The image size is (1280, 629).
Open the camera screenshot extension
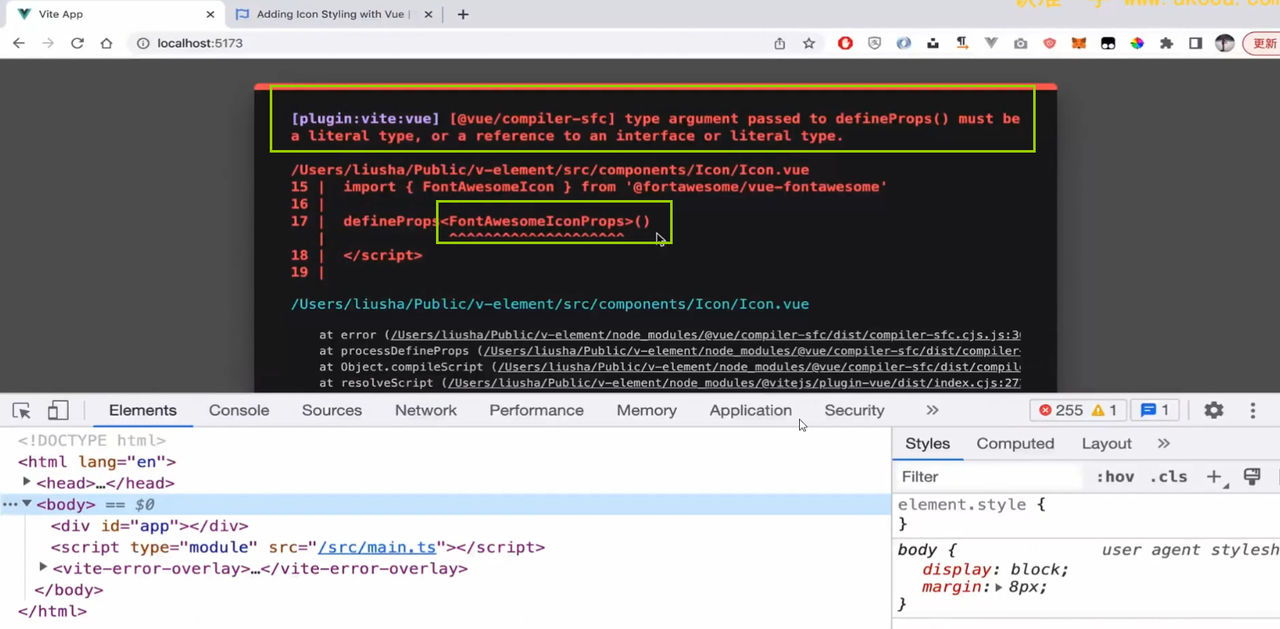pos(1020,43)
